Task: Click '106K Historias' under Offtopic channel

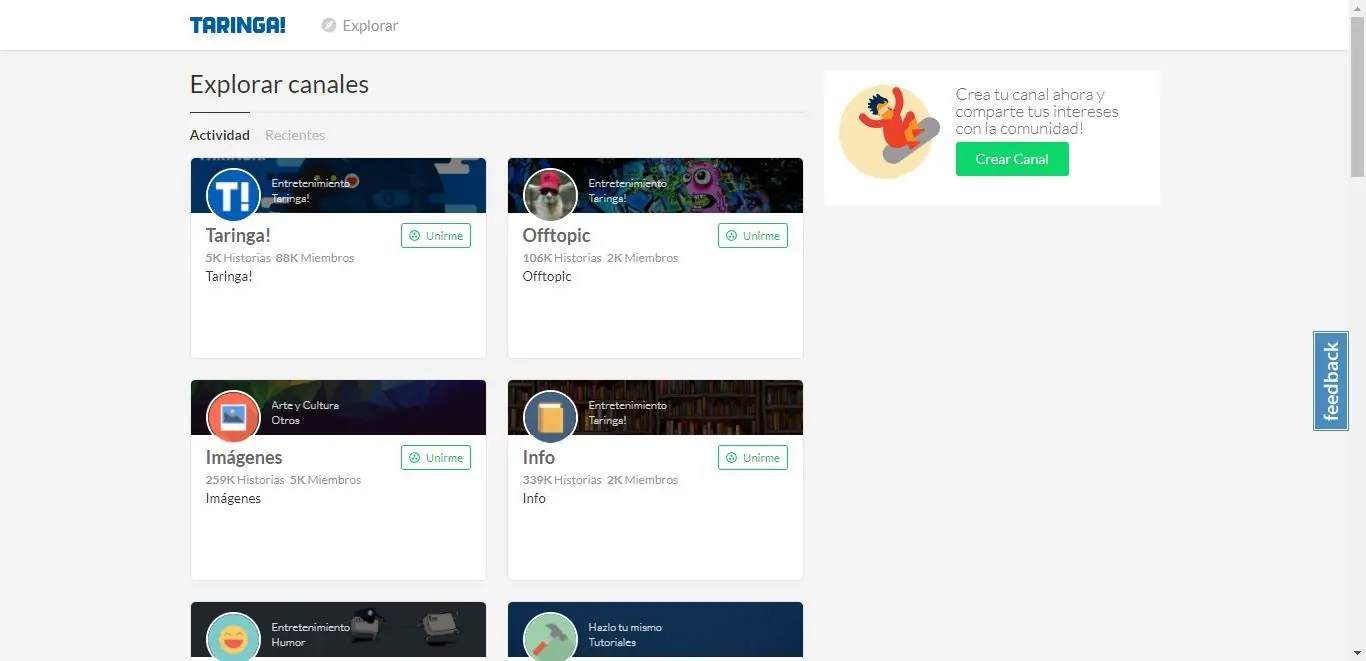Action: [x=562, y=258]
